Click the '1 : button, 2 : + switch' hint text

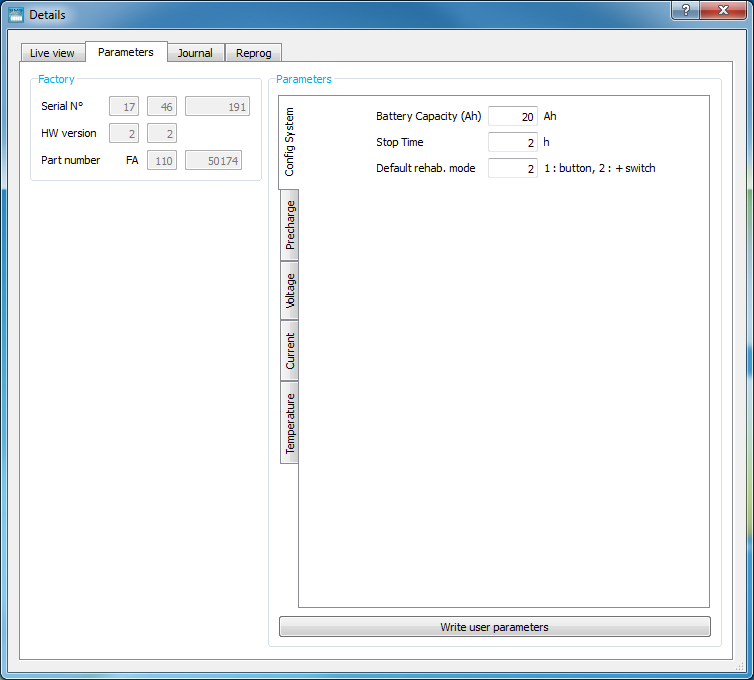(x=600, y=168)
